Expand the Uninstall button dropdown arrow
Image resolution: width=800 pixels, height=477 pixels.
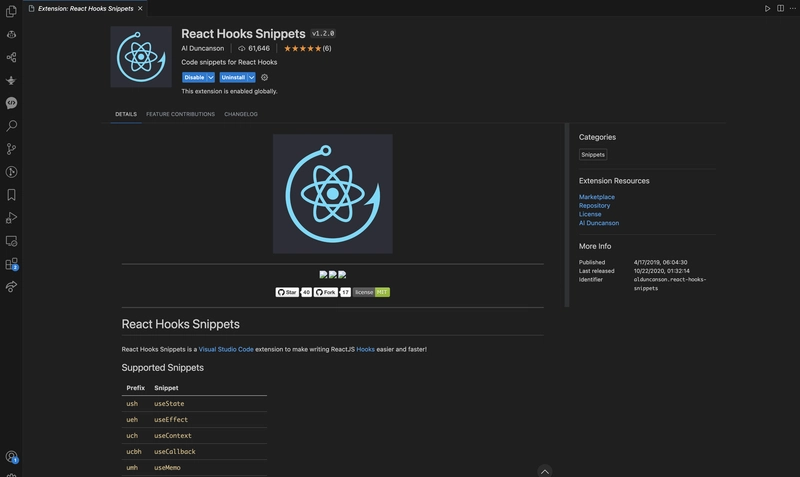(252, 78)
